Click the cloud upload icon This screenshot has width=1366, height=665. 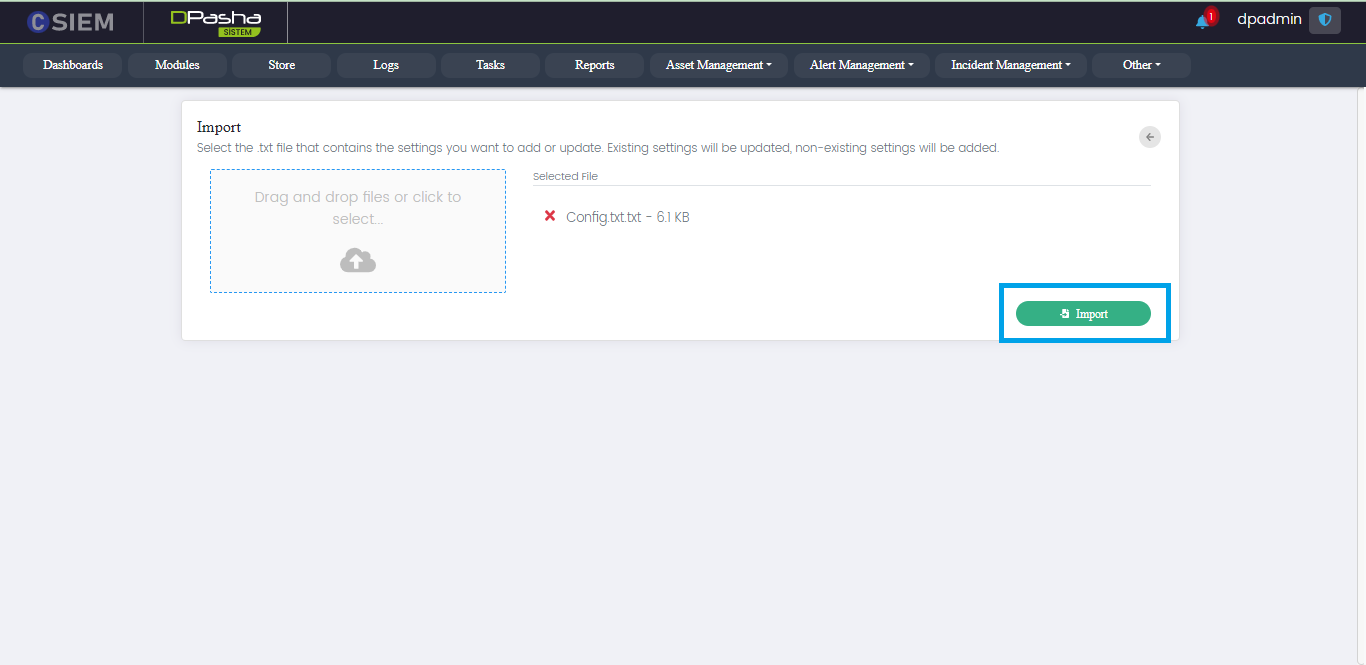[357, 261]
